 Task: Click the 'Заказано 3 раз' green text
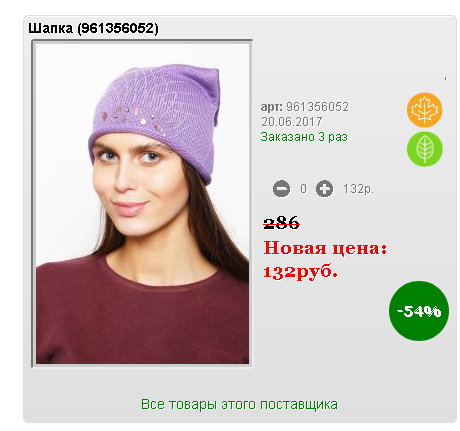[x=304, y=137]
